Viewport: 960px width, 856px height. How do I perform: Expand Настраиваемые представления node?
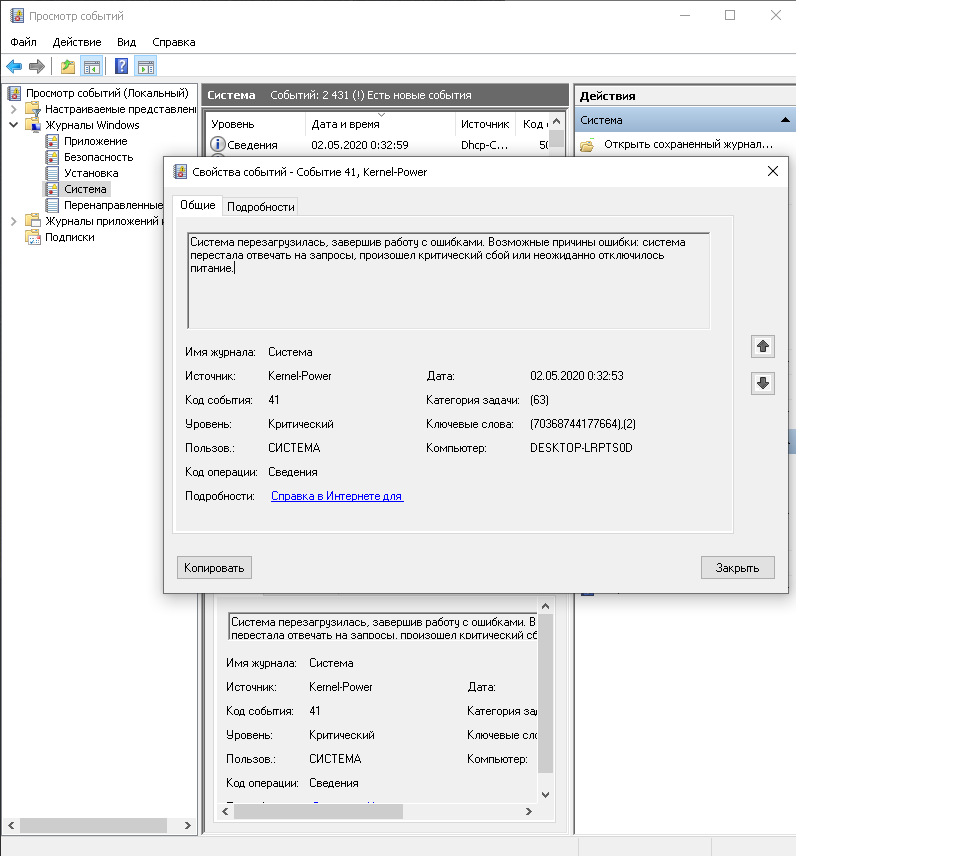pyautogui.click(x=13, y=109)
